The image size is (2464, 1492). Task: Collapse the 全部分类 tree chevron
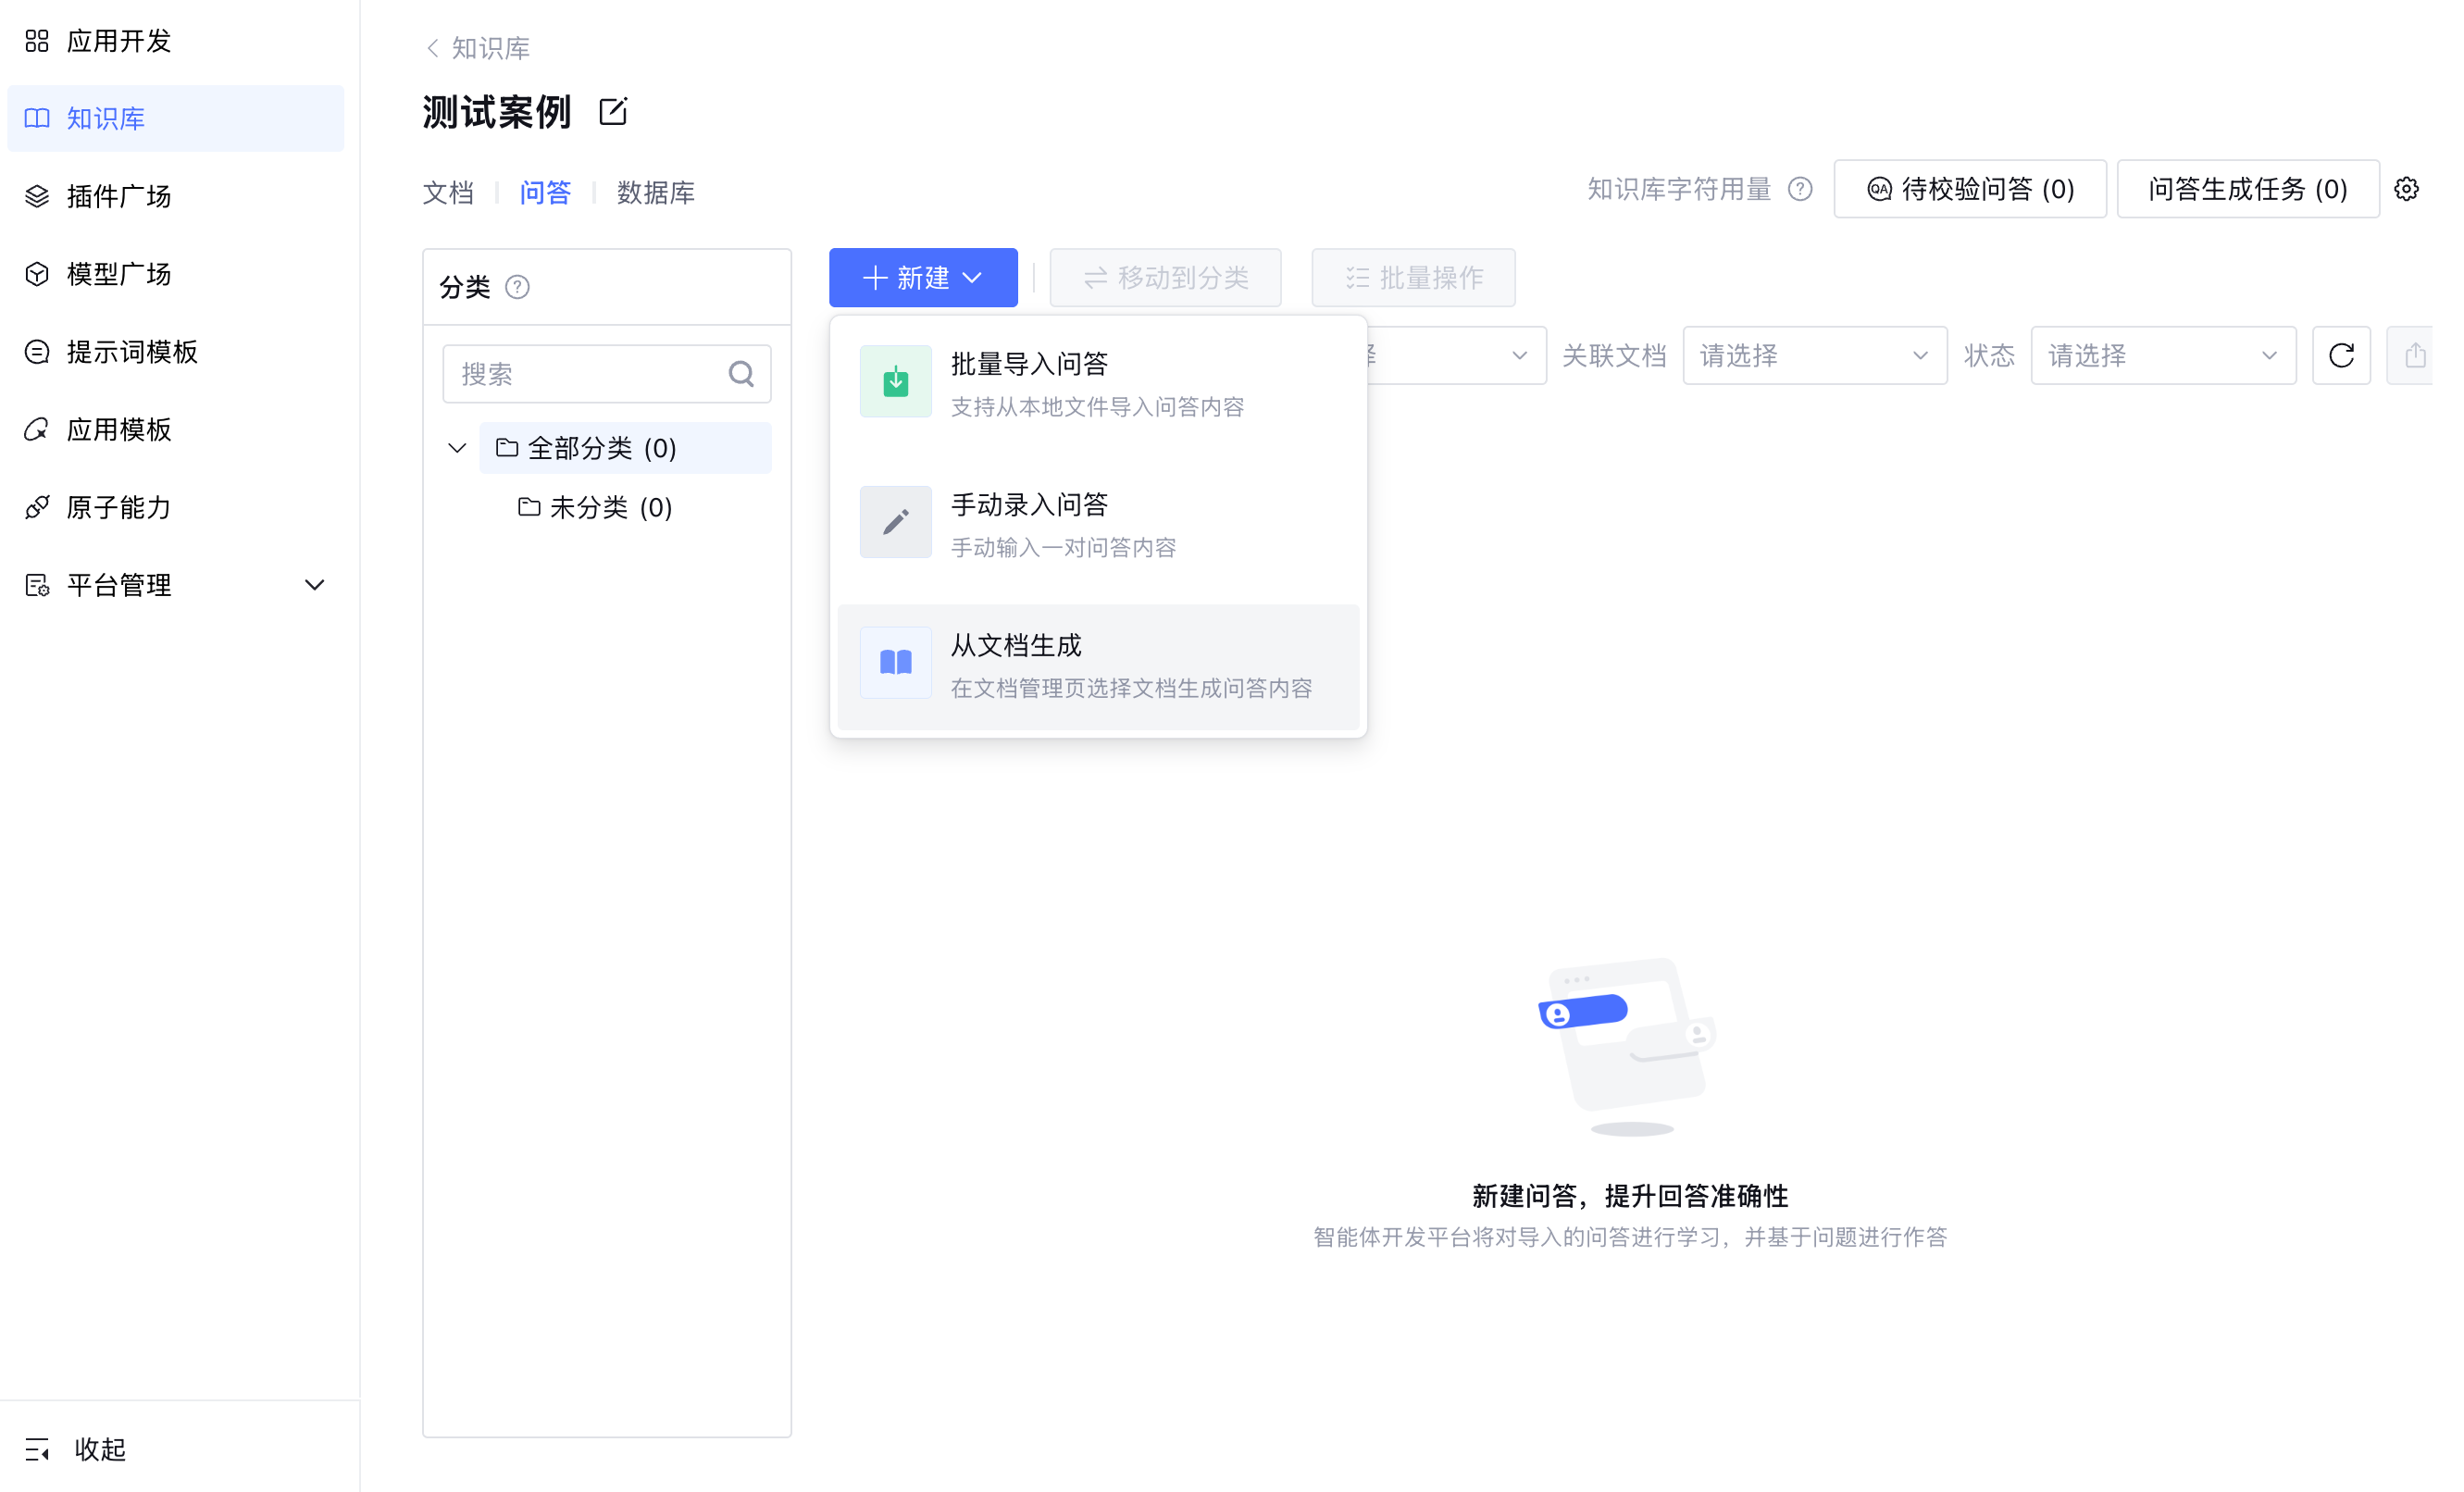coord(457,448)
